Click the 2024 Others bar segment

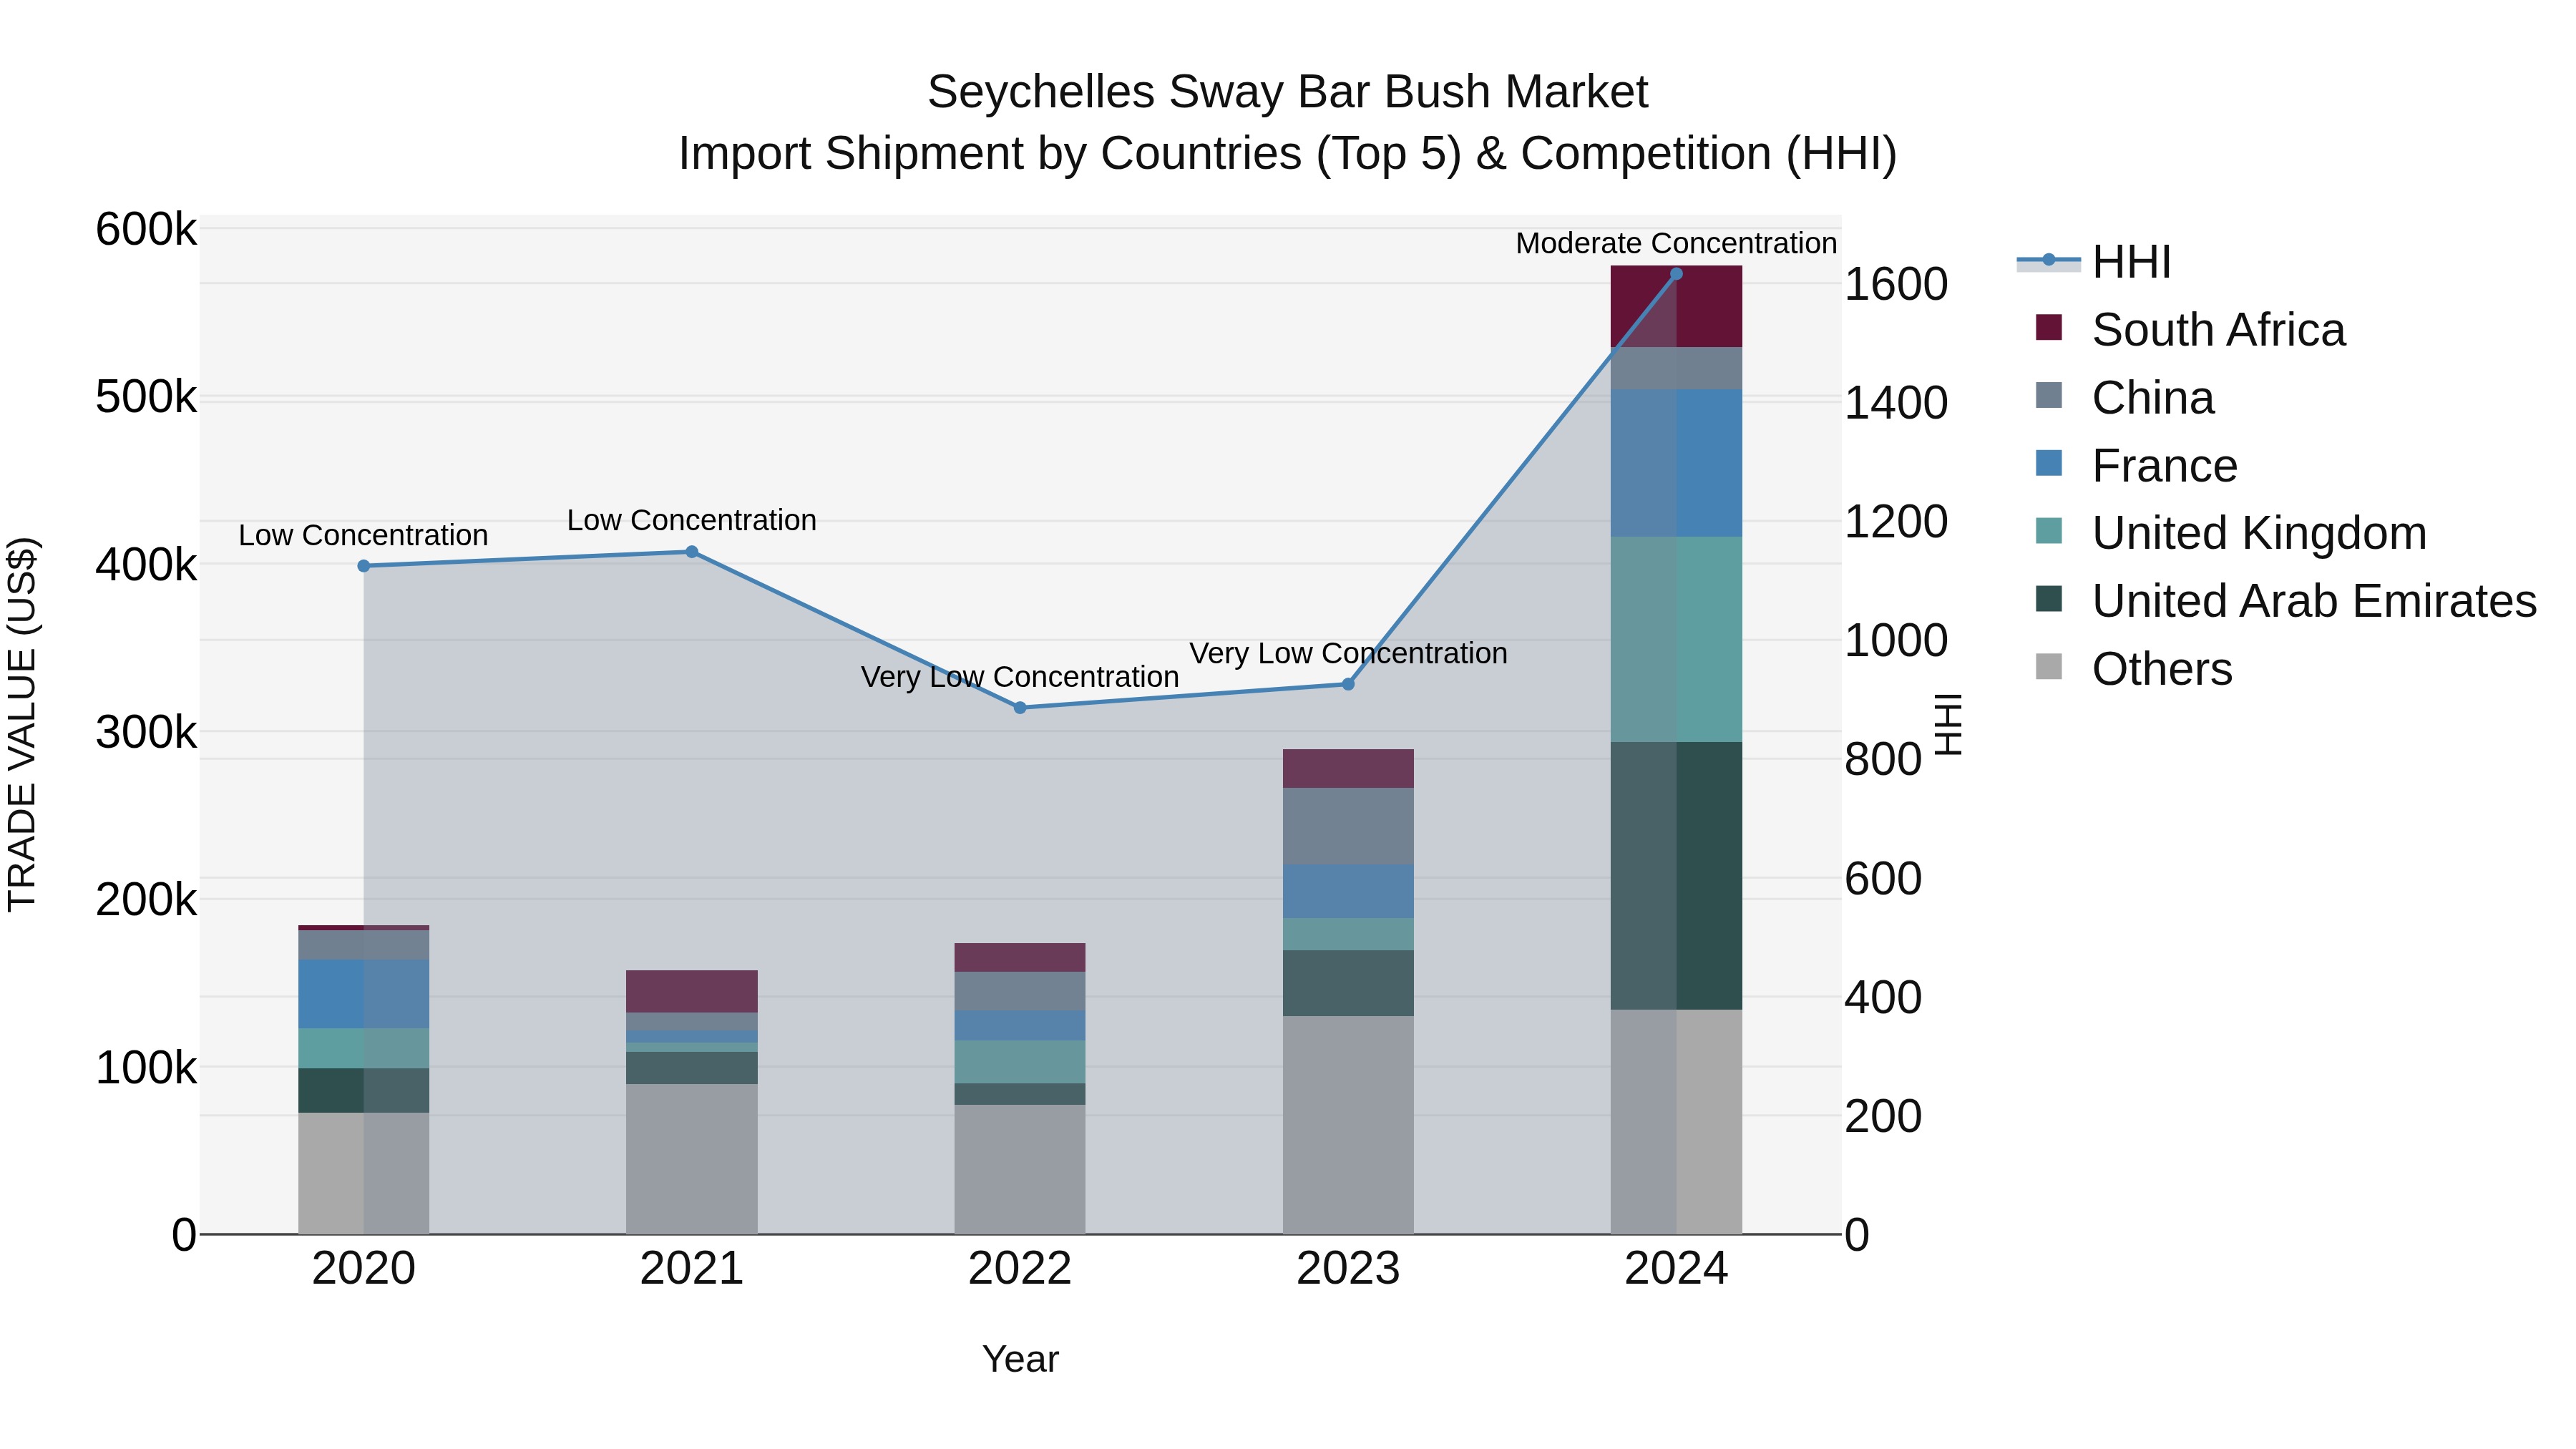pos(1676,1121)
